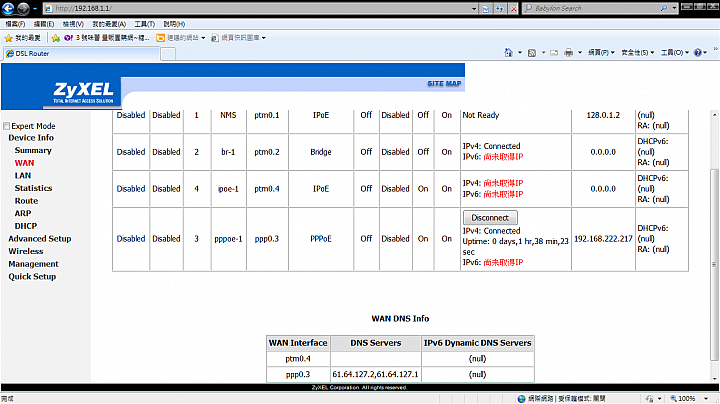Click the Read Mail envelope icon
The width and height of the screenshot is (720, 404).
(x=554, y=53)
